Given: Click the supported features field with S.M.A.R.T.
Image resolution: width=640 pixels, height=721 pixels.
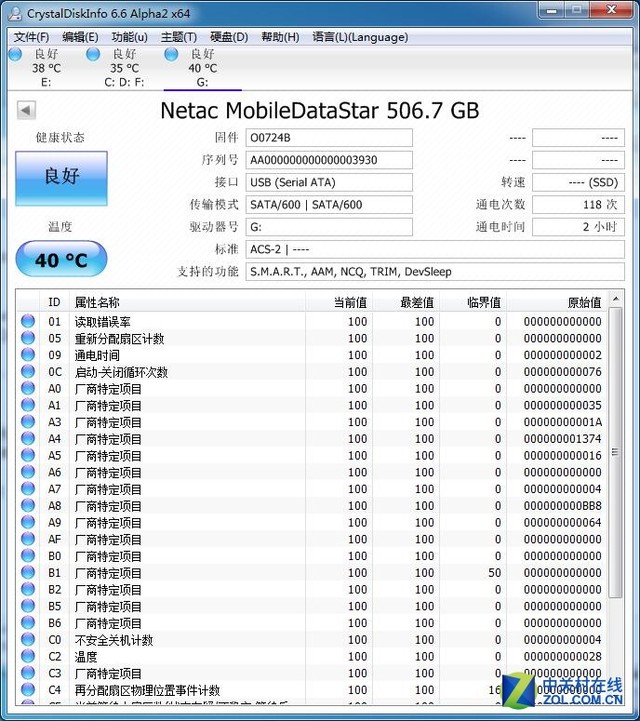Looking at the screenshot, I should pyautogui.click(x=435, y=272).
